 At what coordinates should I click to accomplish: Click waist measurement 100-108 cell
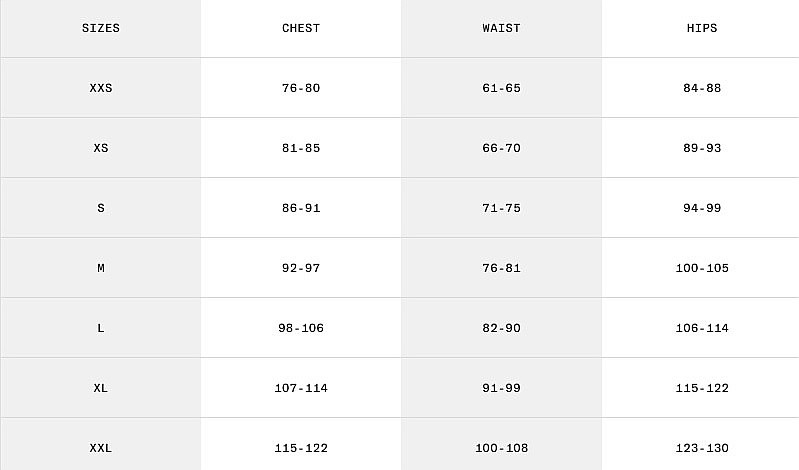pyautogui.click(x=501, y=448)
